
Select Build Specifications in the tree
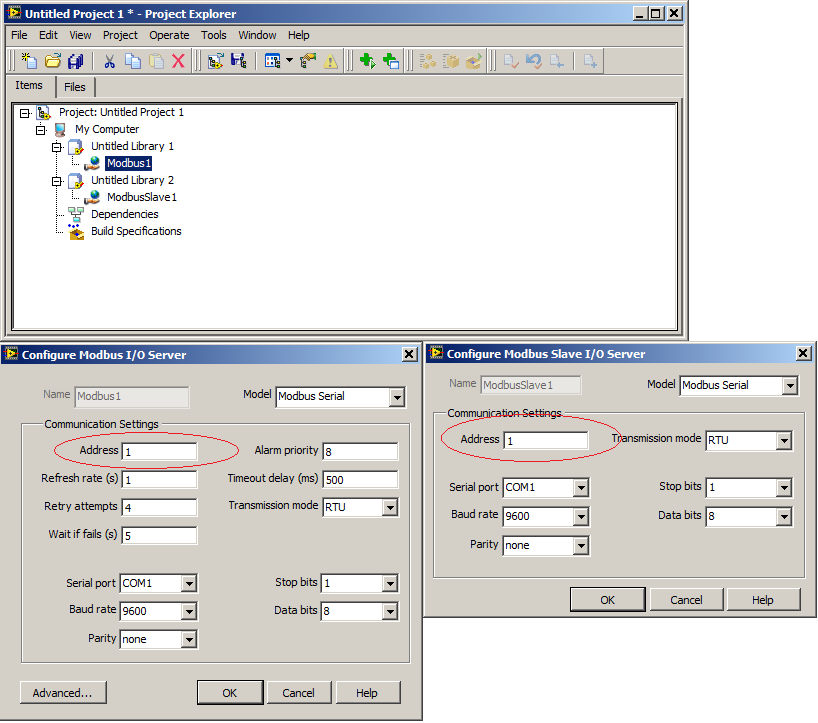(136, 231)
